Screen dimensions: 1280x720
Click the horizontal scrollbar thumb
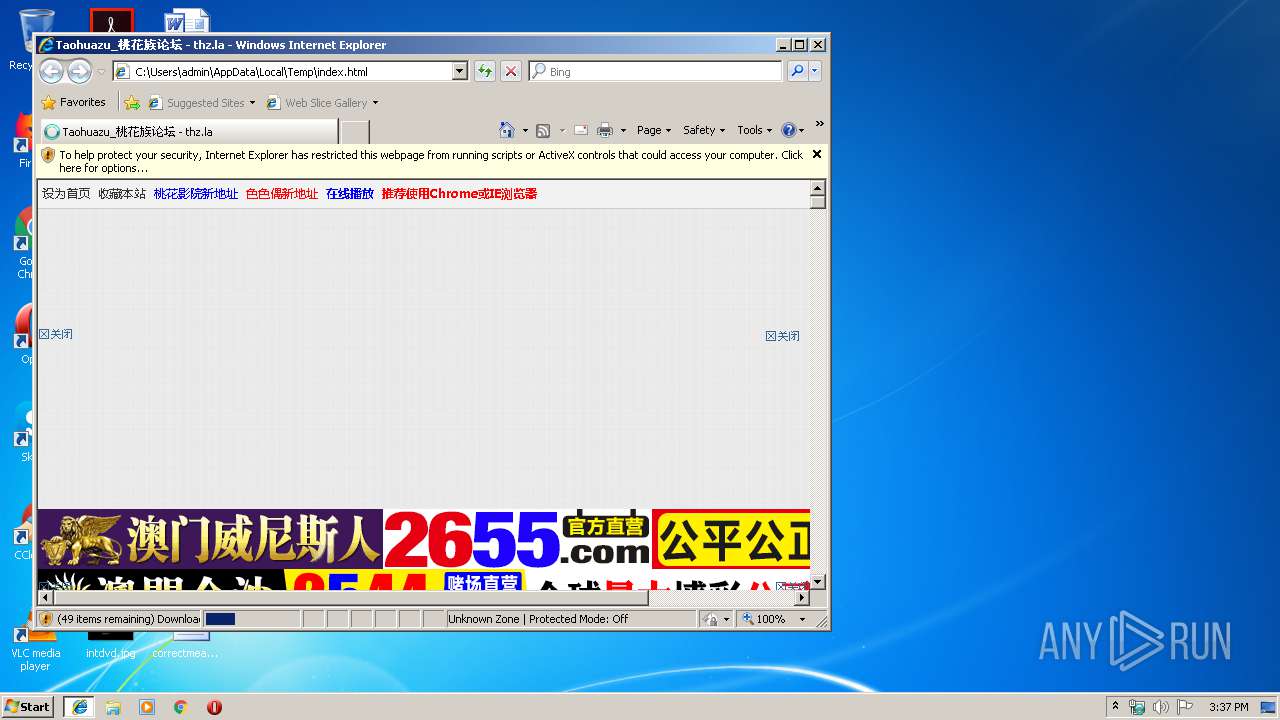pyautogui.click(x=351, y=597)
